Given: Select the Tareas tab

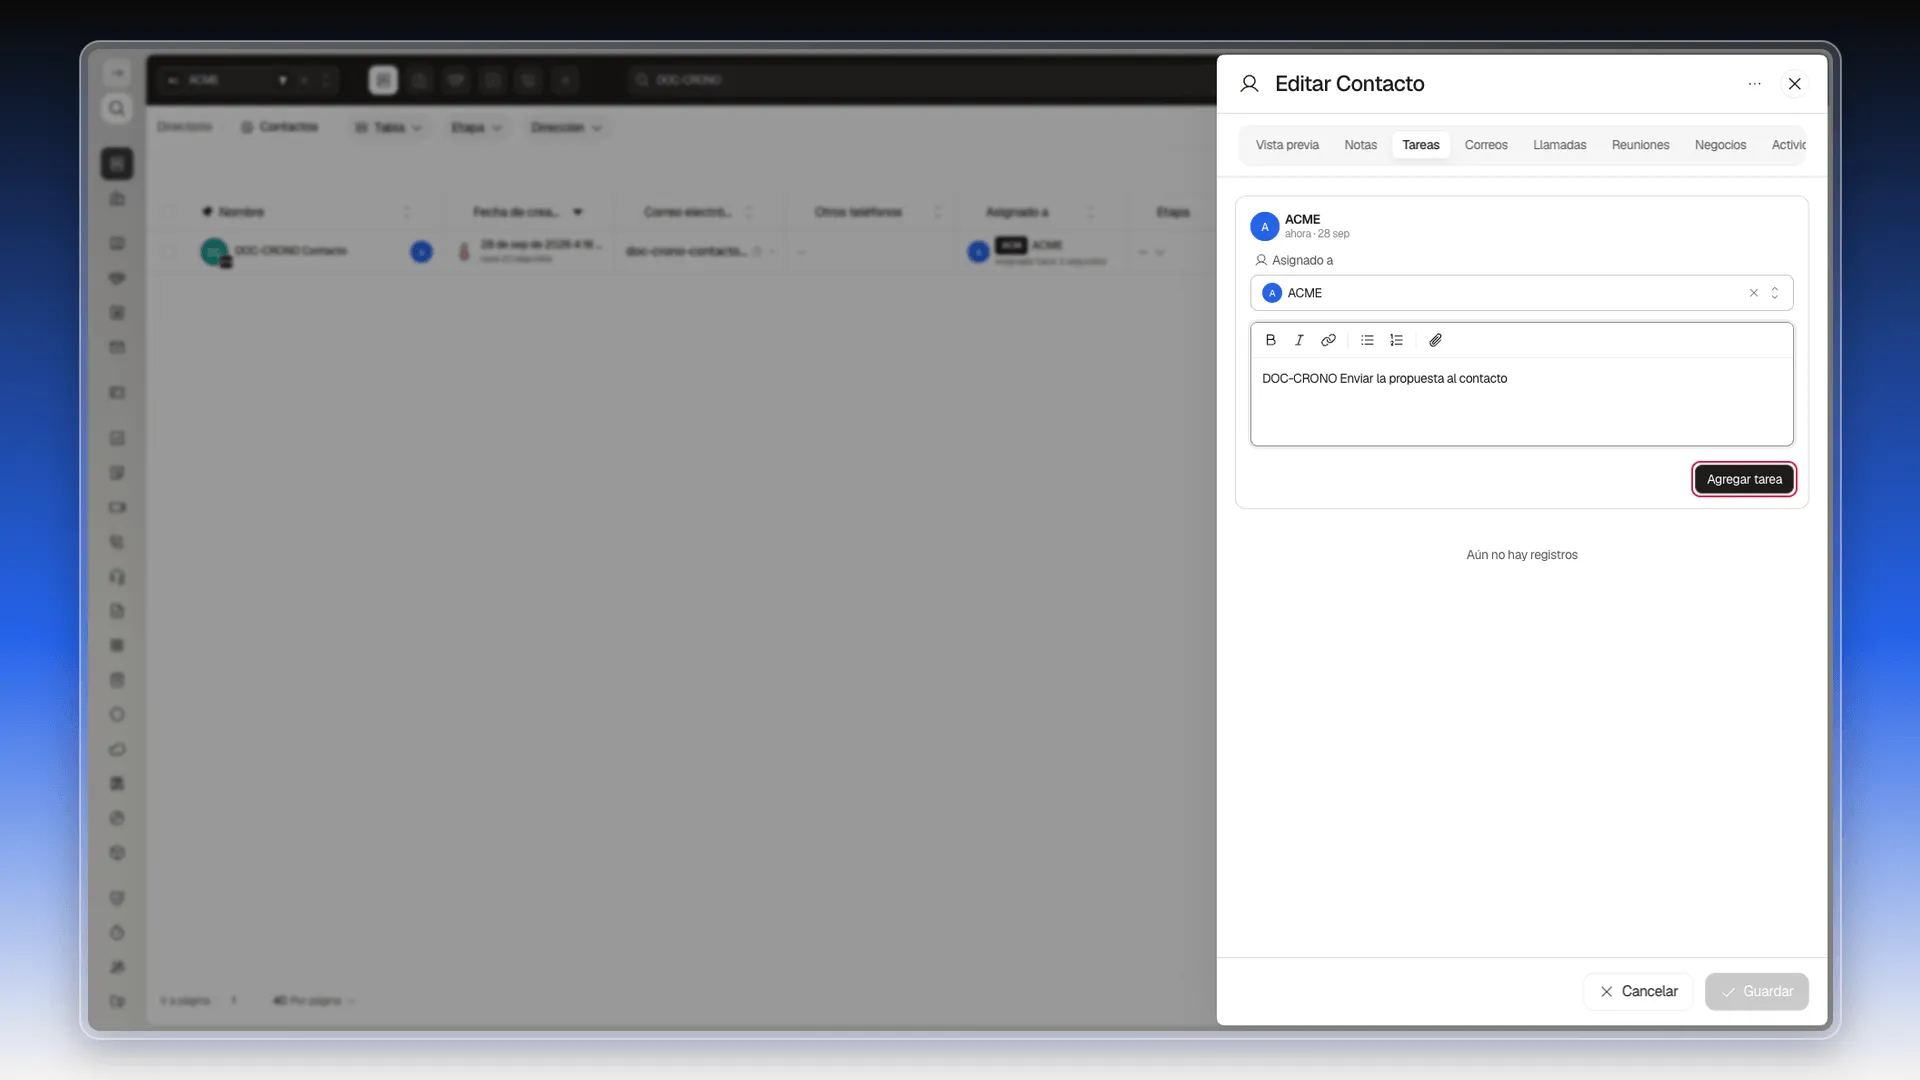Looking at the screenshot, I should pos(1420,145).
